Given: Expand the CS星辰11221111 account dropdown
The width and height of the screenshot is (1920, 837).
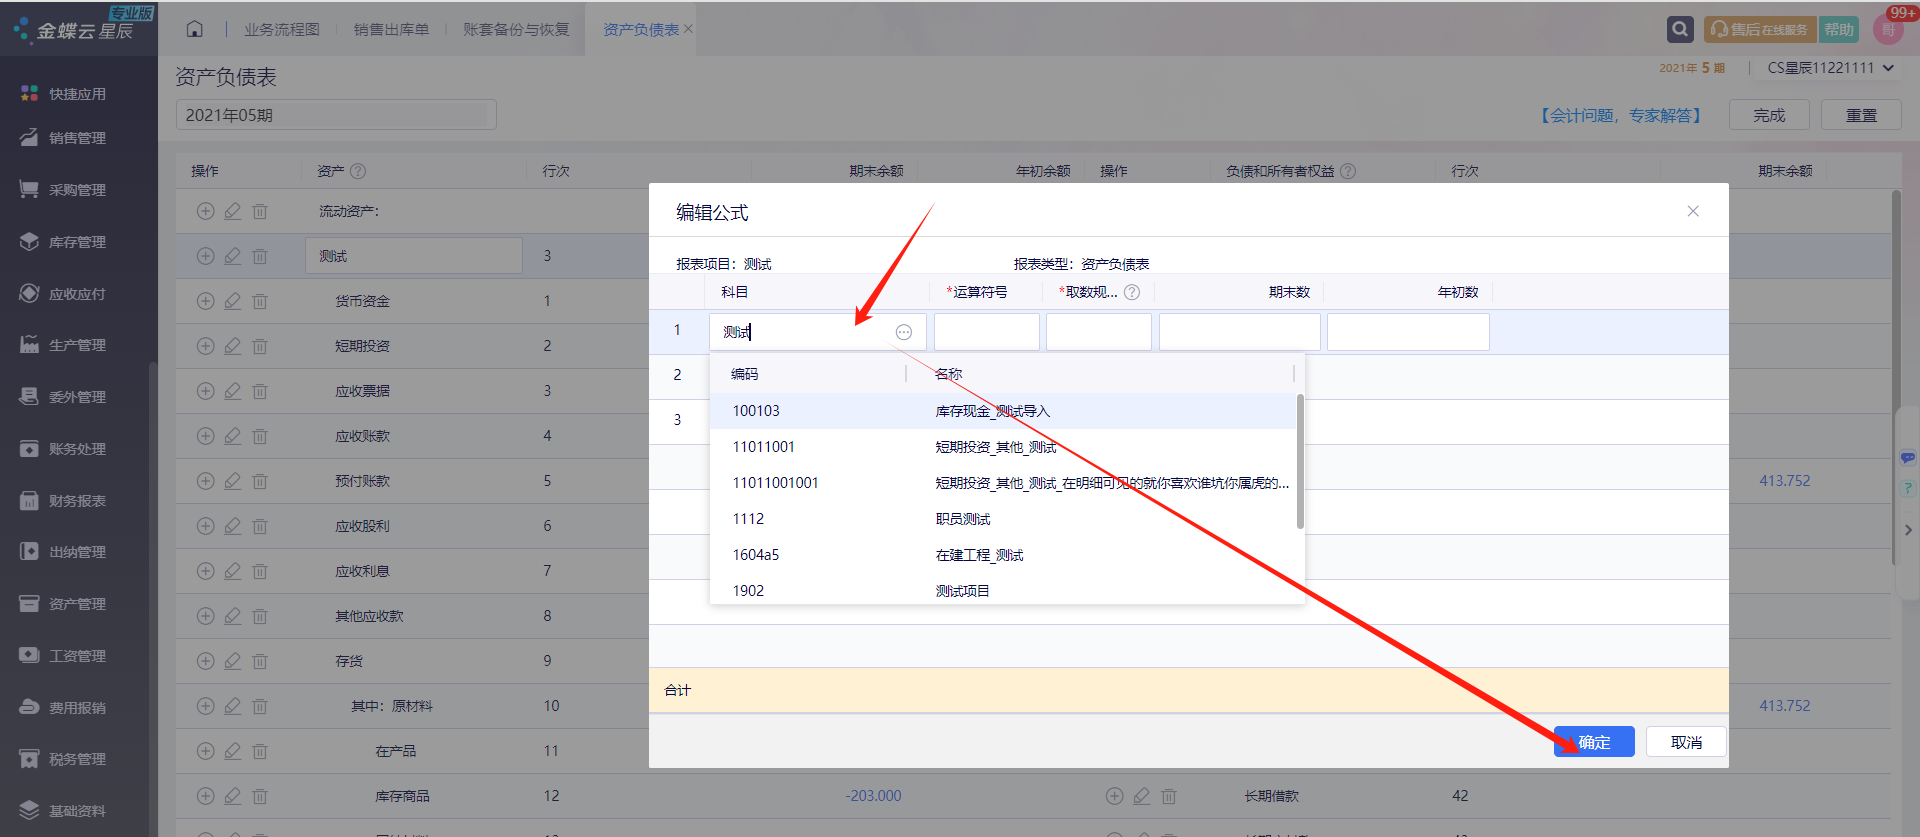Looking at the screenshot, I should (x=1830, y=68).
